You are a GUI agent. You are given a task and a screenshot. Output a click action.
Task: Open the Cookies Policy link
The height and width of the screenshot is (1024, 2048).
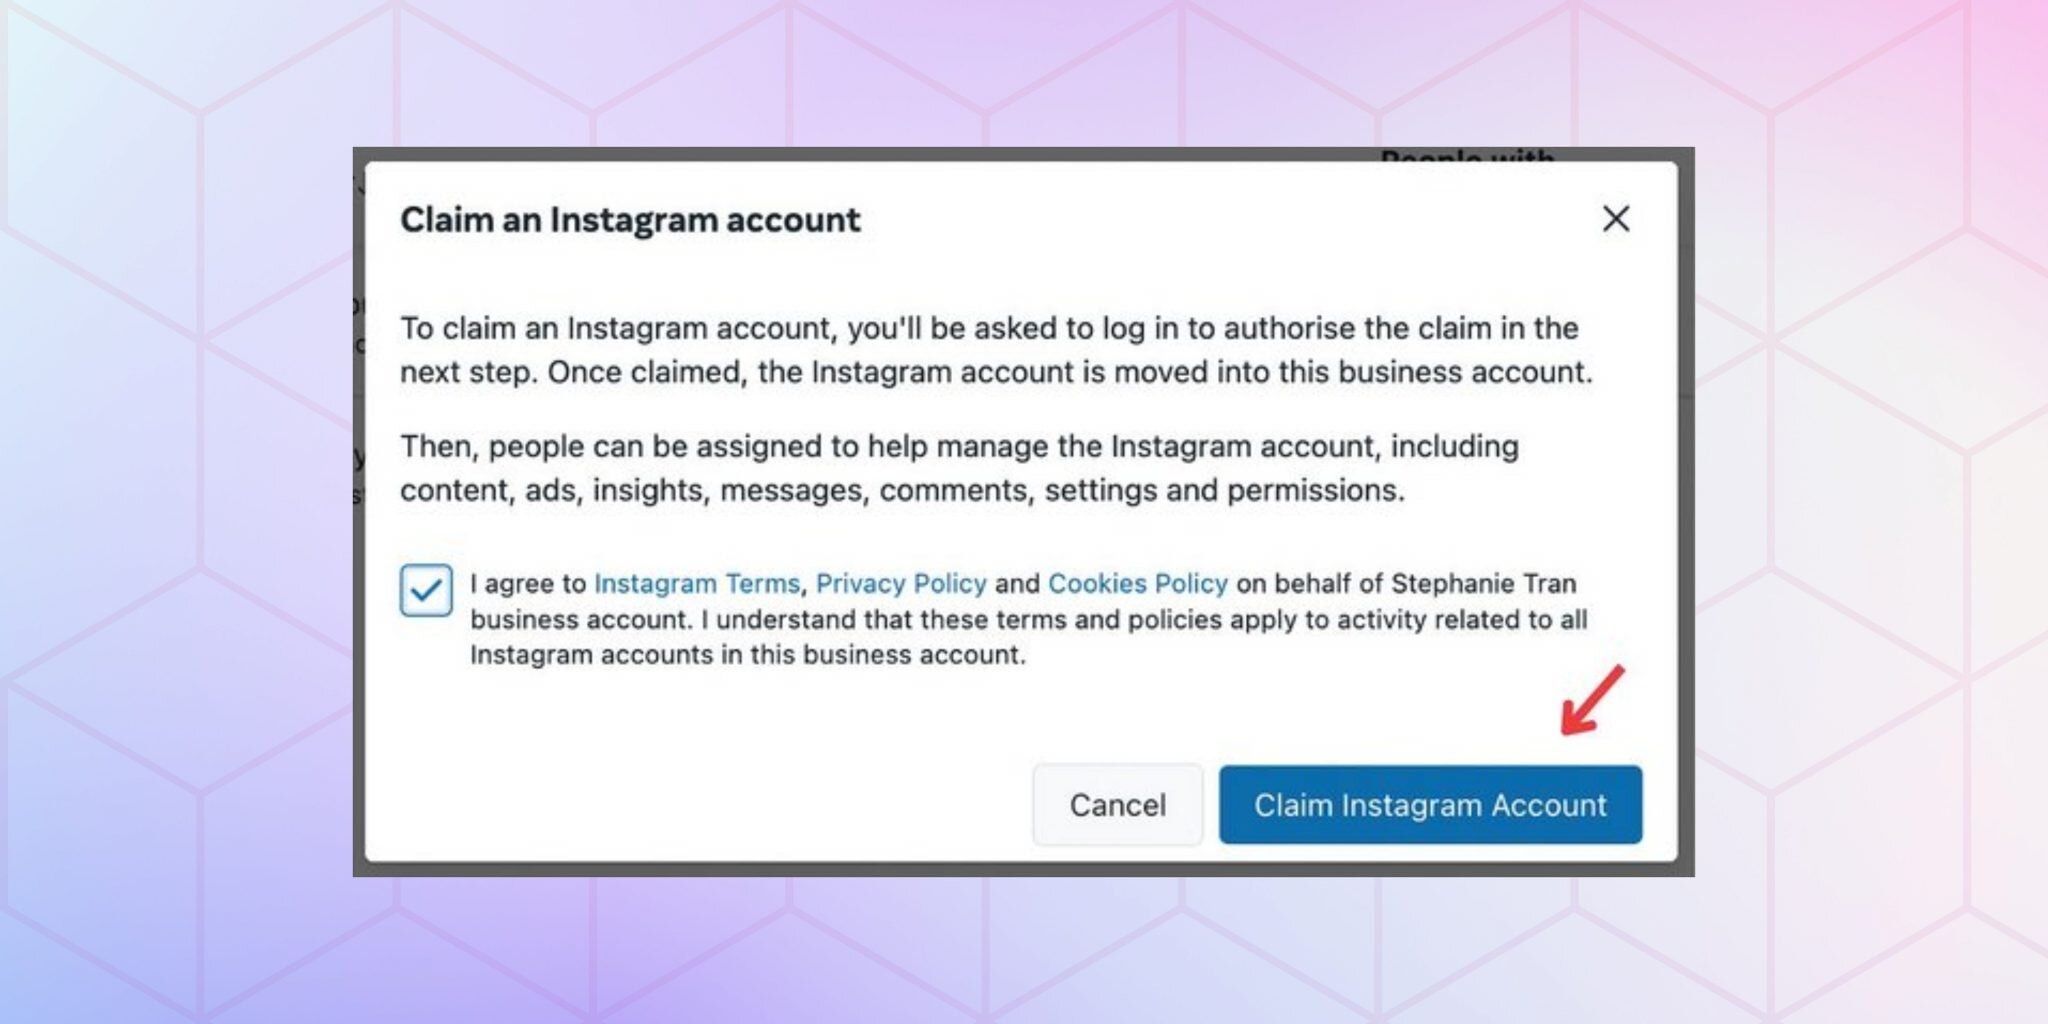1137,583
